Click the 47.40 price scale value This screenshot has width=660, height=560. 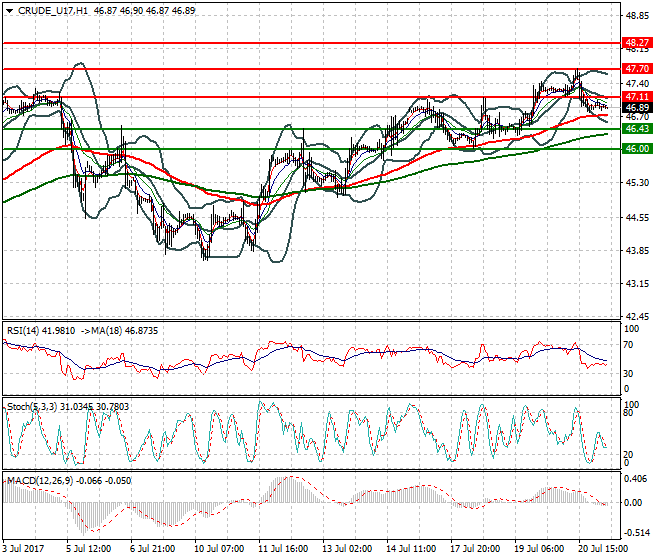point(637,83)
